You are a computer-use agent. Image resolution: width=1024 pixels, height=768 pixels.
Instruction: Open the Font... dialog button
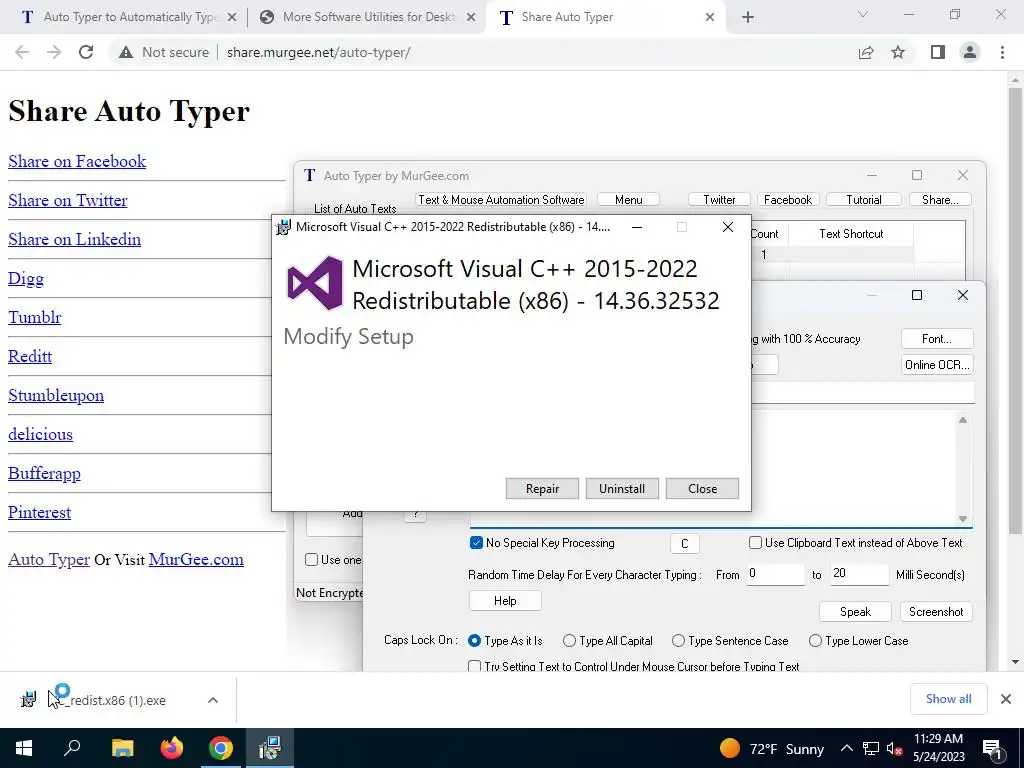[x=937, y=339]
